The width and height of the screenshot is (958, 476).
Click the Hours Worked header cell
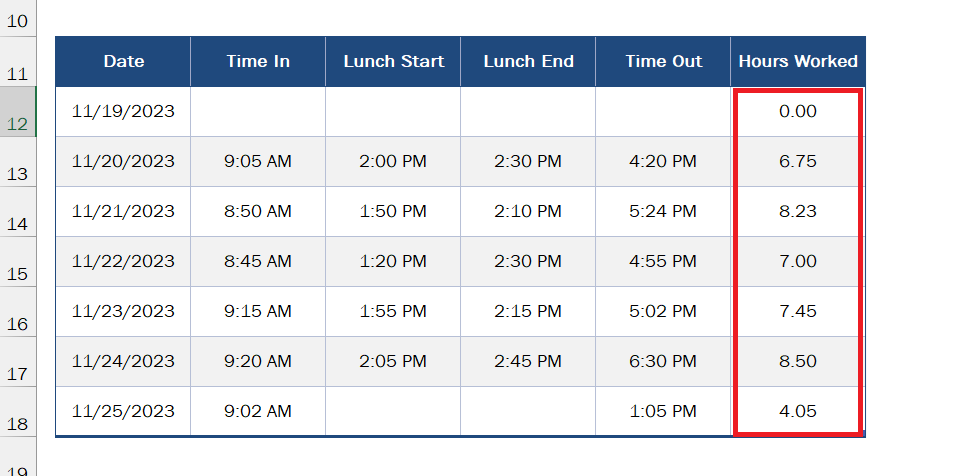(798, 61)
